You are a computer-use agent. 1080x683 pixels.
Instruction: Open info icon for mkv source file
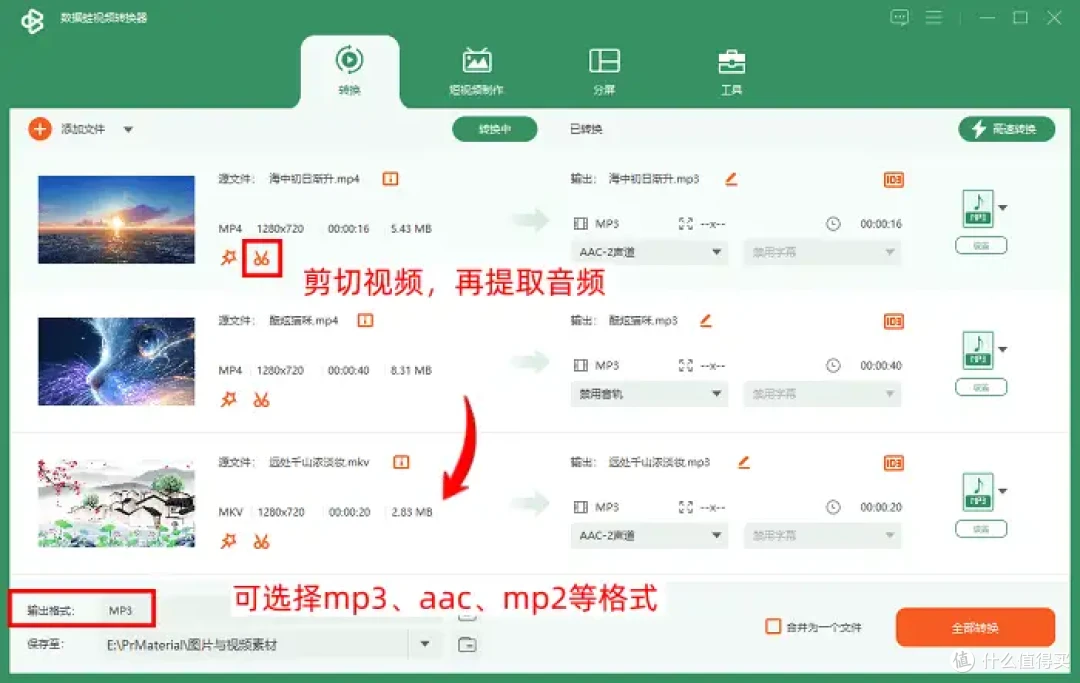pos(401,462)
